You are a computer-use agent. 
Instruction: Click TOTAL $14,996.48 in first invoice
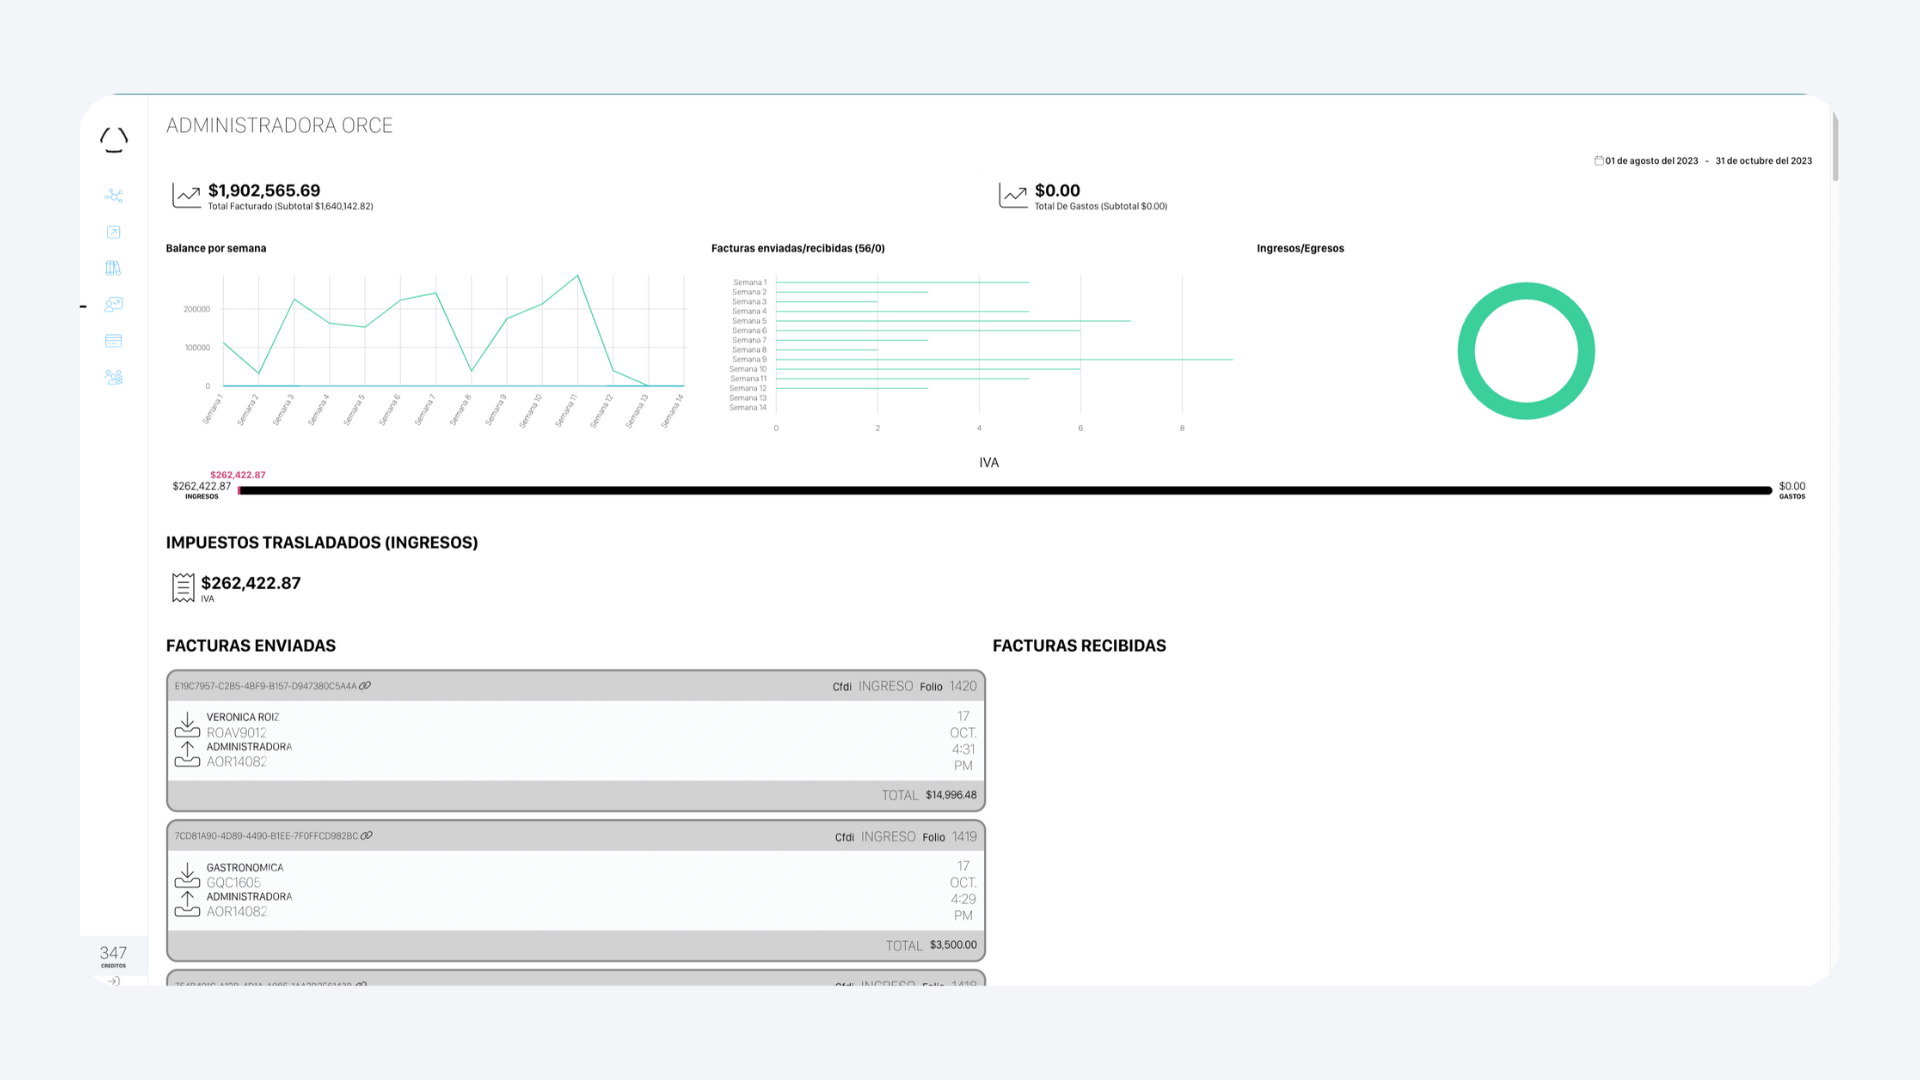pyautogui.click(x=929, y=795)
